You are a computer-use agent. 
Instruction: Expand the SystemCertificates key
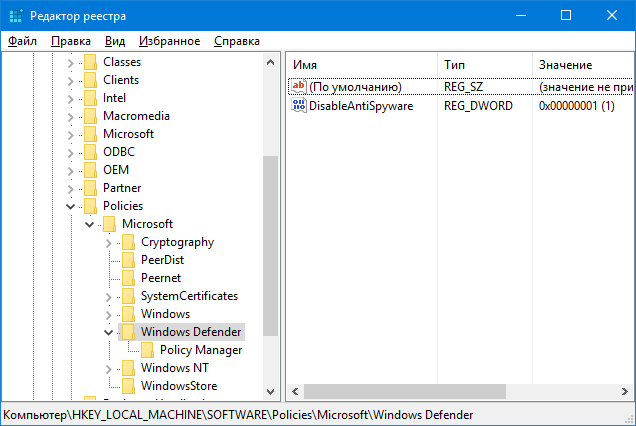(x=108, y=297)
